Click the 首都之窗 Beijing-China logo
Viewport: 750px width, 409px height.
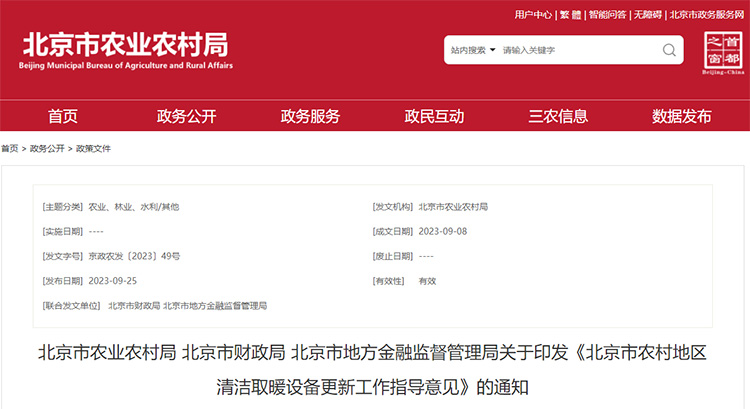(x=724, y=52)
